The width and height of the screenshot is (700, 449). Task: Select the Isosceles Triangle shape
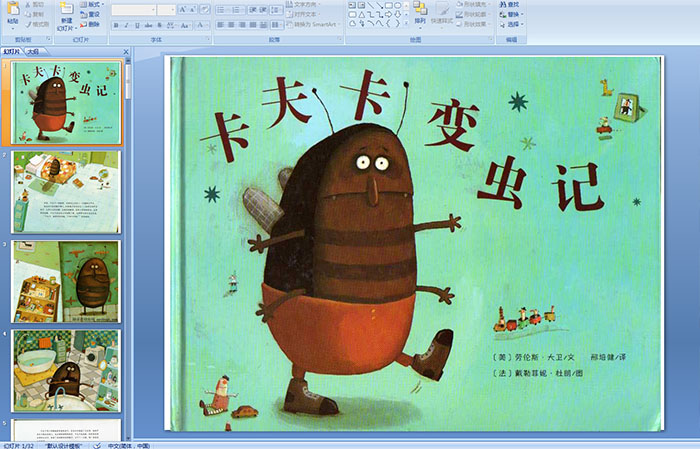(362, 15)
